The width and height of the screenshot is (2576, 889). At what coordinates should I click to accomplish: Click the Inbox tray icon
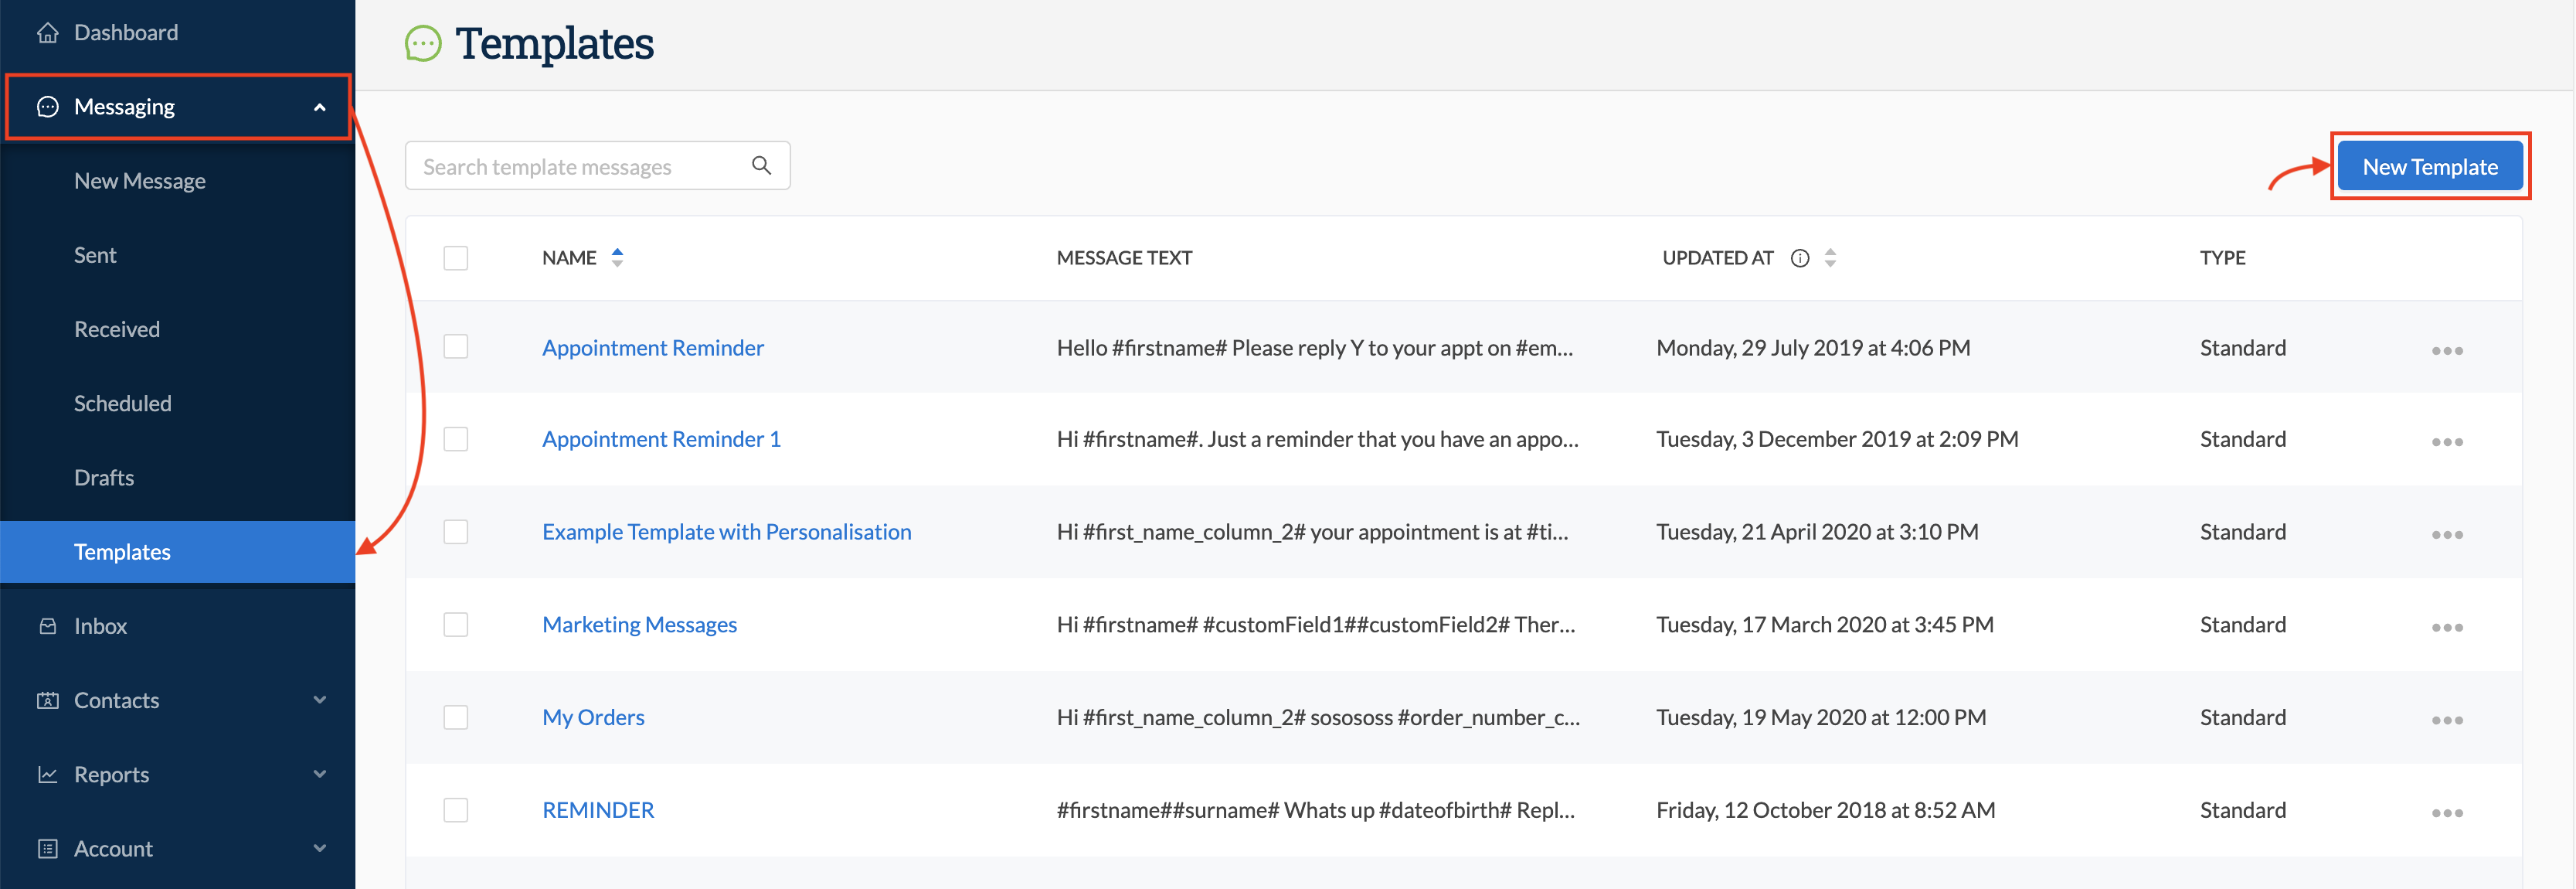pos(47,626)
